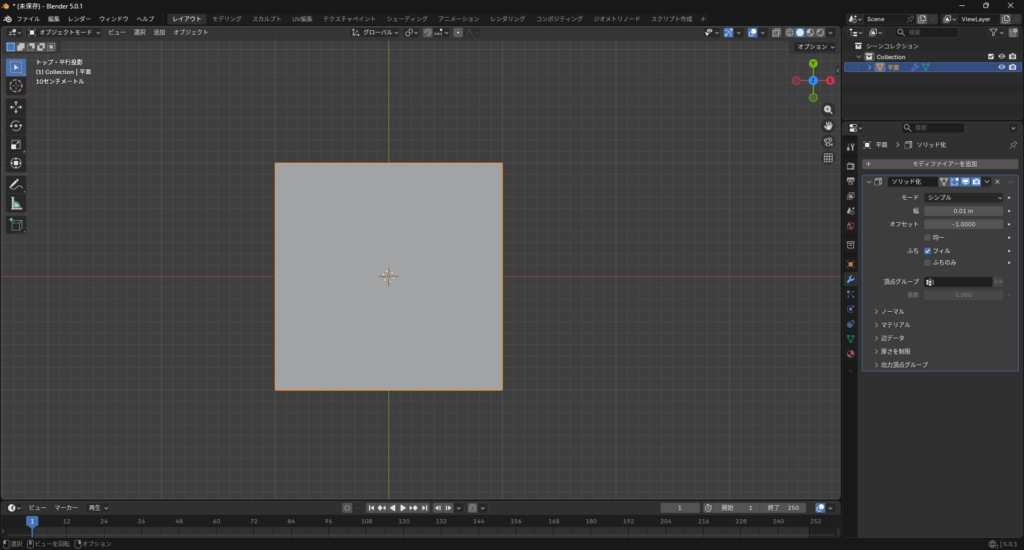
Task: Choose the Annotate pencil tool
Action: [x=16, y=184]
